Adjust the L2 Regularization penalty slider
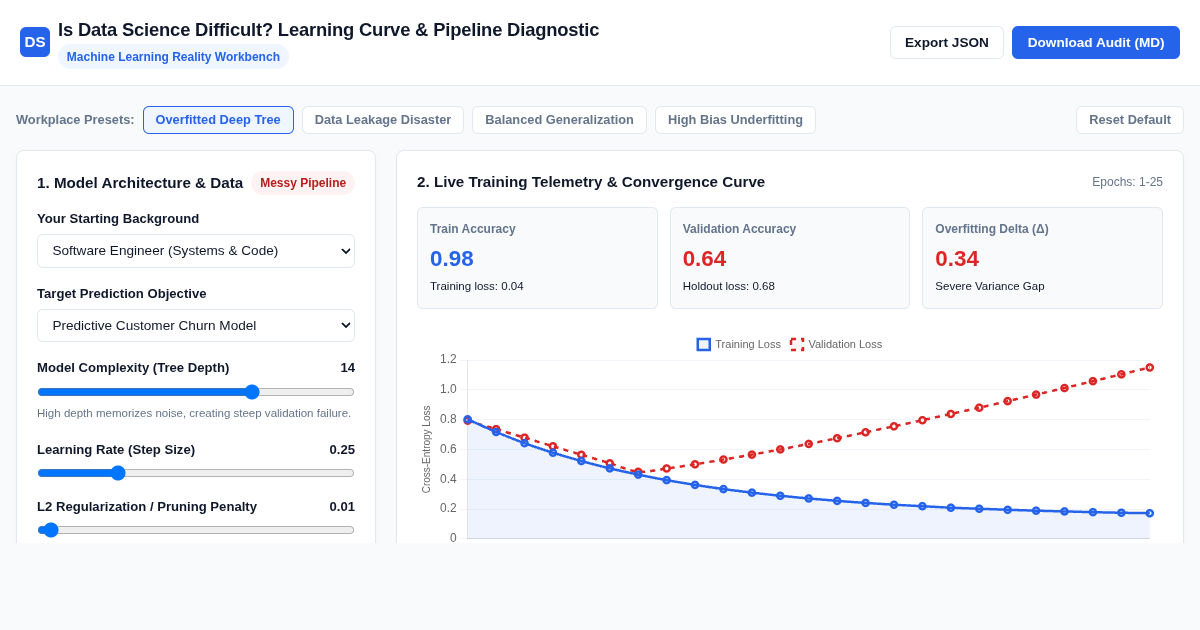 pyautogui.click(x=196, y=530)
